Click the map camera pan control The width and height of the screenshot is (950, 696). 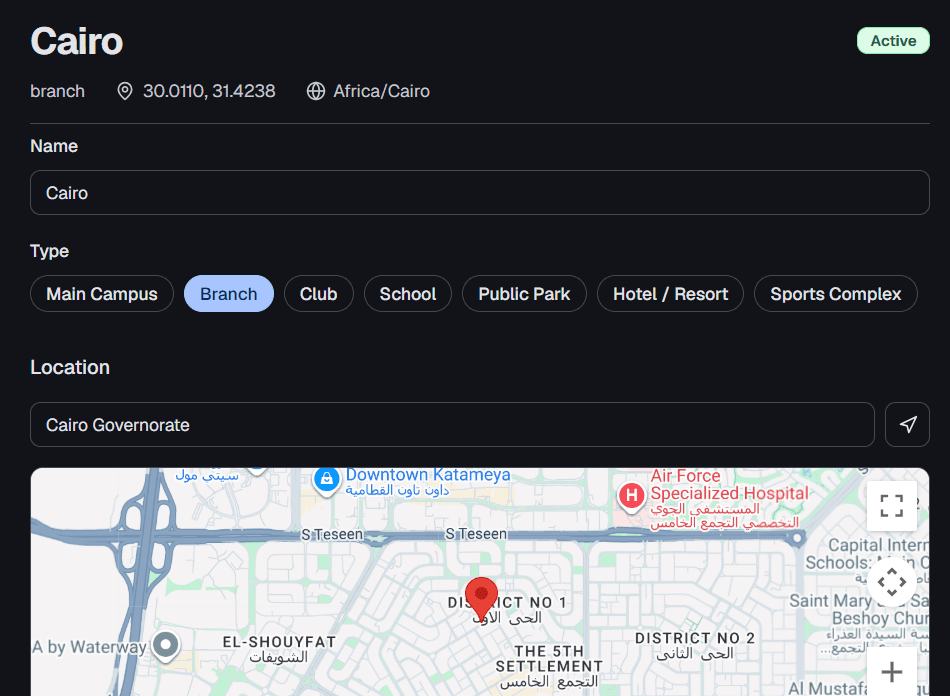tap(892, 582)
